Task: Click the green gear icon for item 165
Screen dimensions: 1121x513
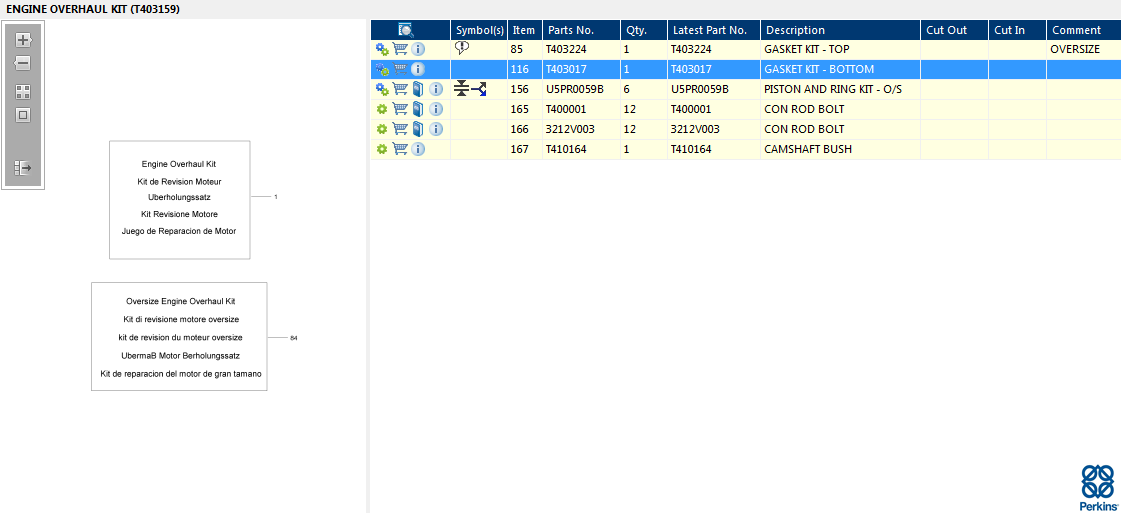Action: [x=381, y=109]
